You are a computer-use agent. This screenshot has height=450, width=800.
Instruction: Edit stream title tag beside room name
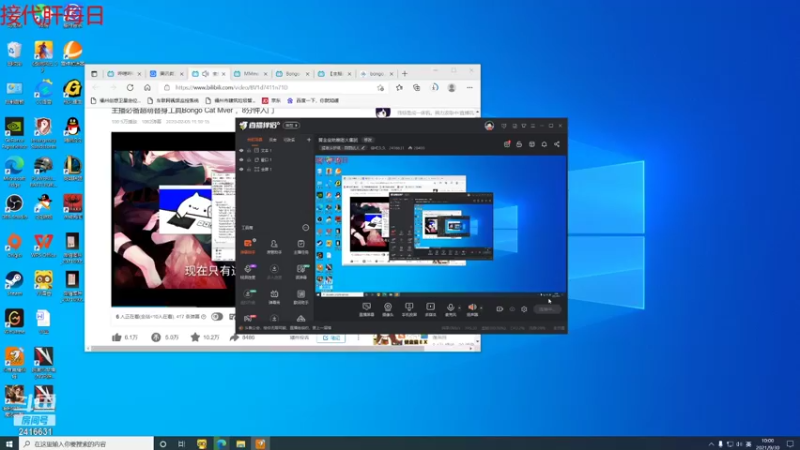point(367,140)
